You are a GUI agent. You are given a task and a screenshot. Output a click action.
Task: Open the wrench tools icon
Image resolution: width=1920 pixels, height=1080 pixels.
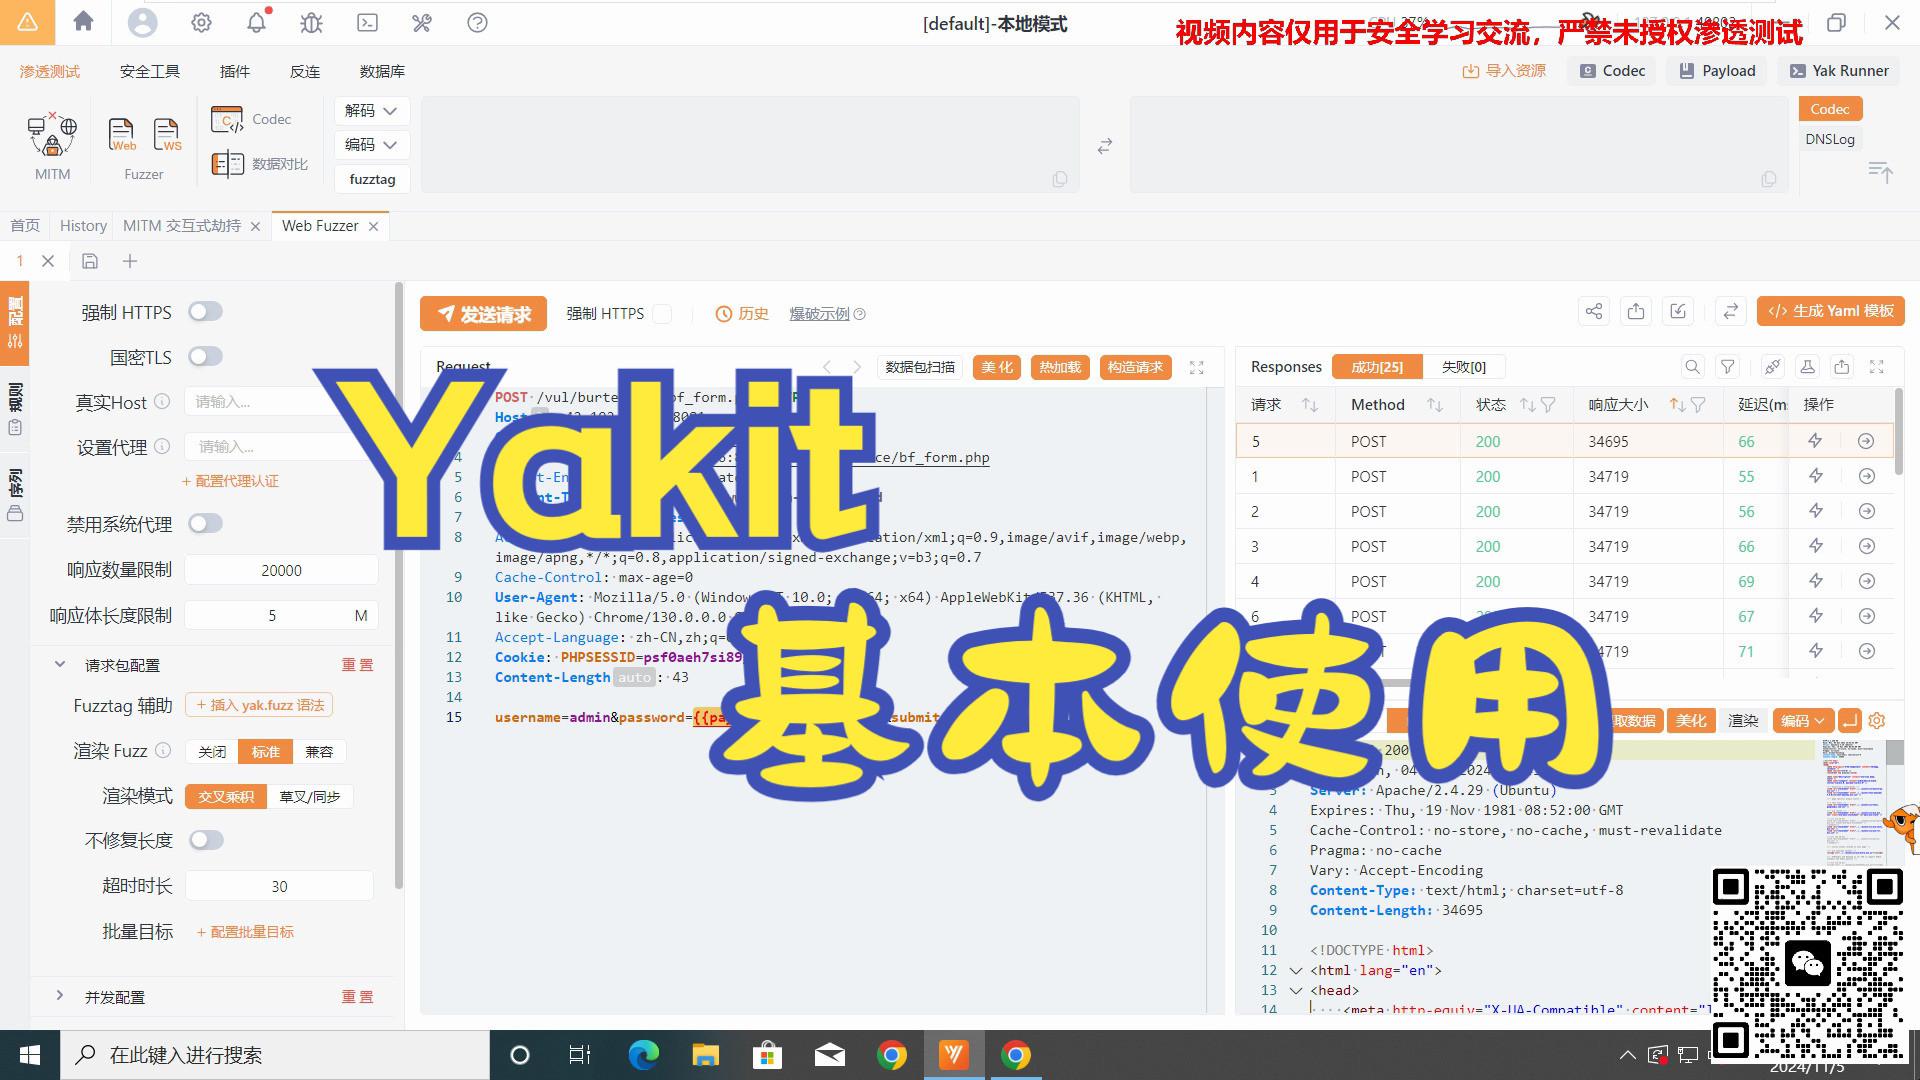click(422, 22)
